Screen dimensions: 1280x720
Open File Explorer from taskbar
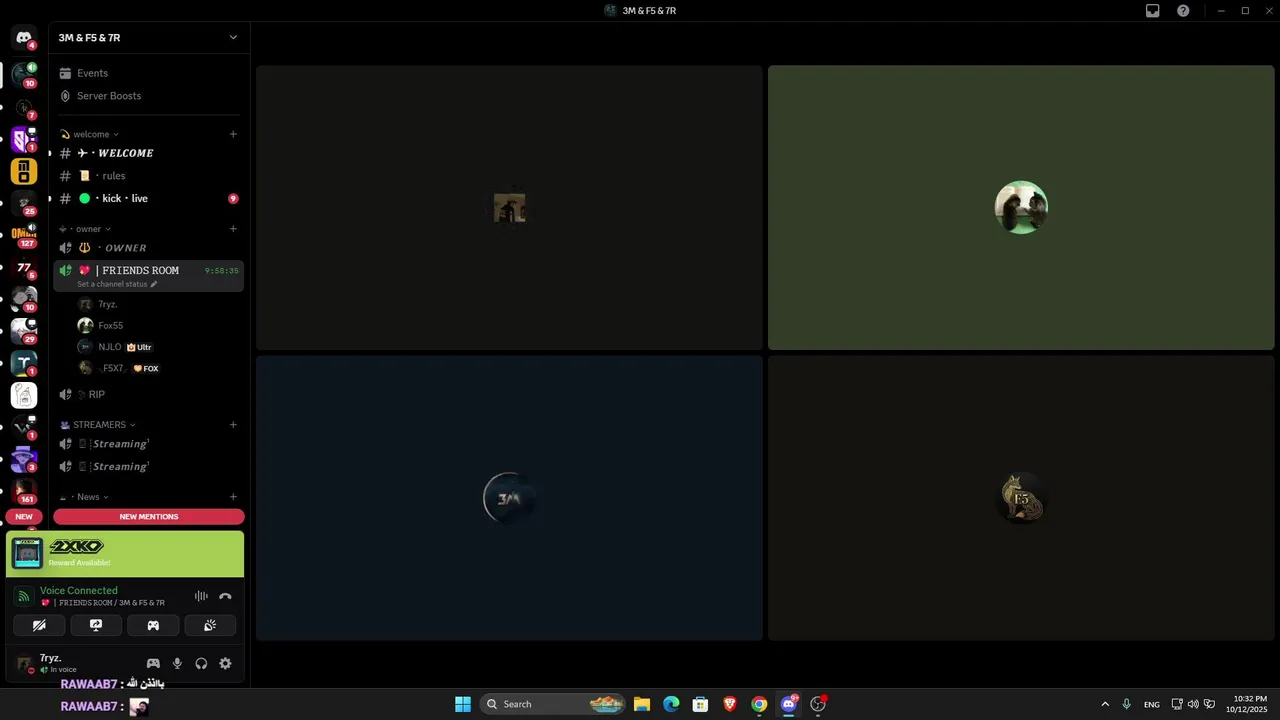click(x=642, y=704)
